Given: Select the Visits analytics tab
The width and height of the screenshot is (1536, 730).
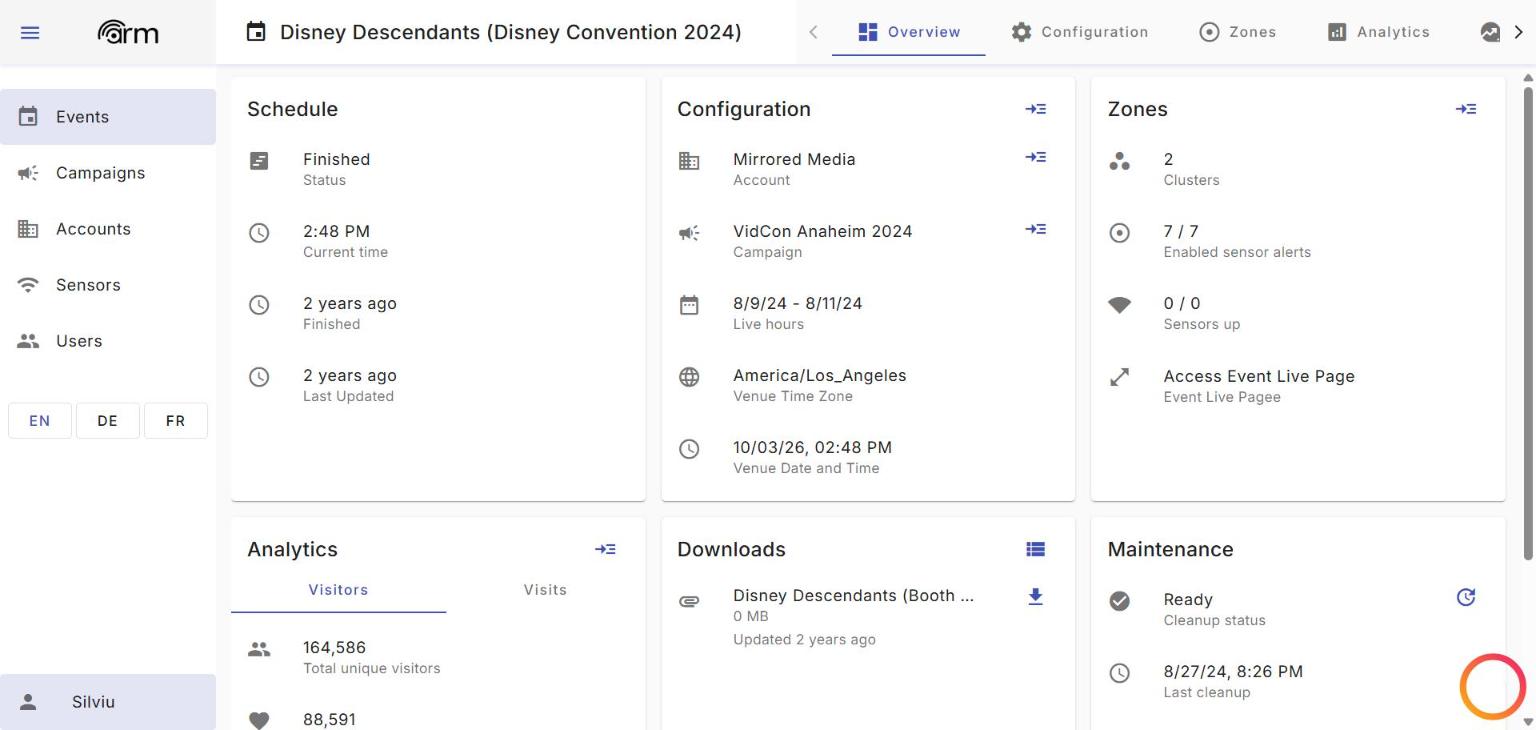Looking at the screenshot, I should [545, 590].
